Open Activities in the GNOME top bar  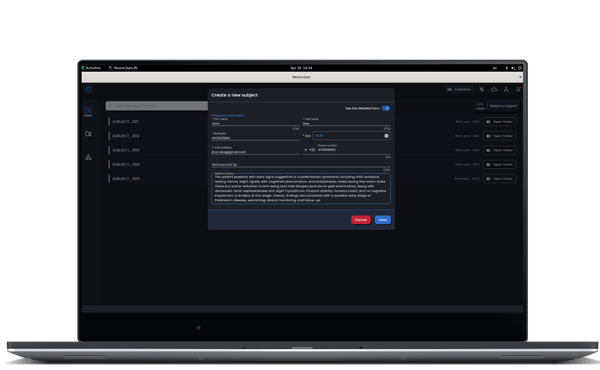pos(91,68)
